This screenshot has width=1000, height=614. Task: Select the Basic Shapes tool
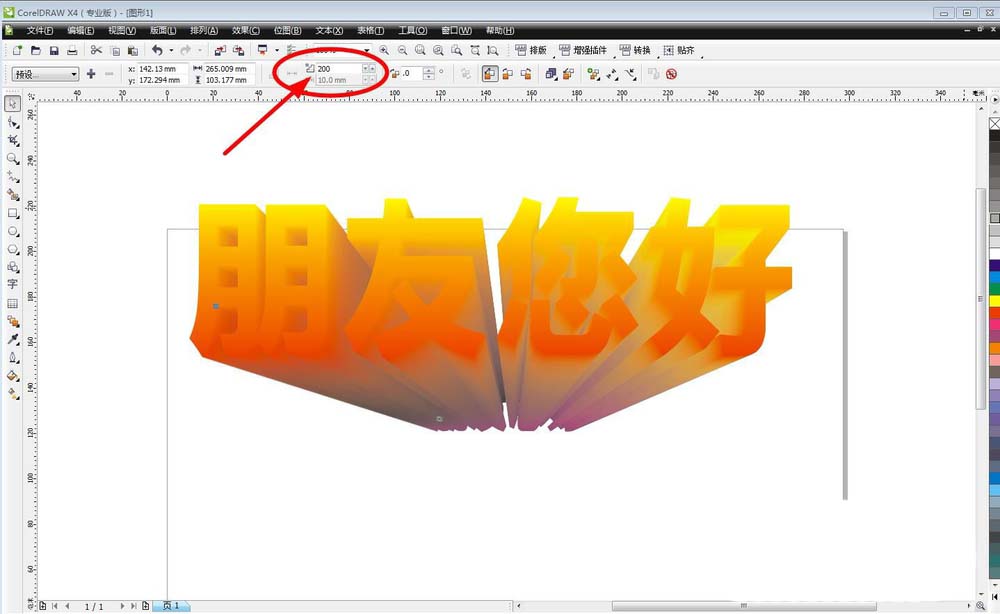(x=13, y=267)
